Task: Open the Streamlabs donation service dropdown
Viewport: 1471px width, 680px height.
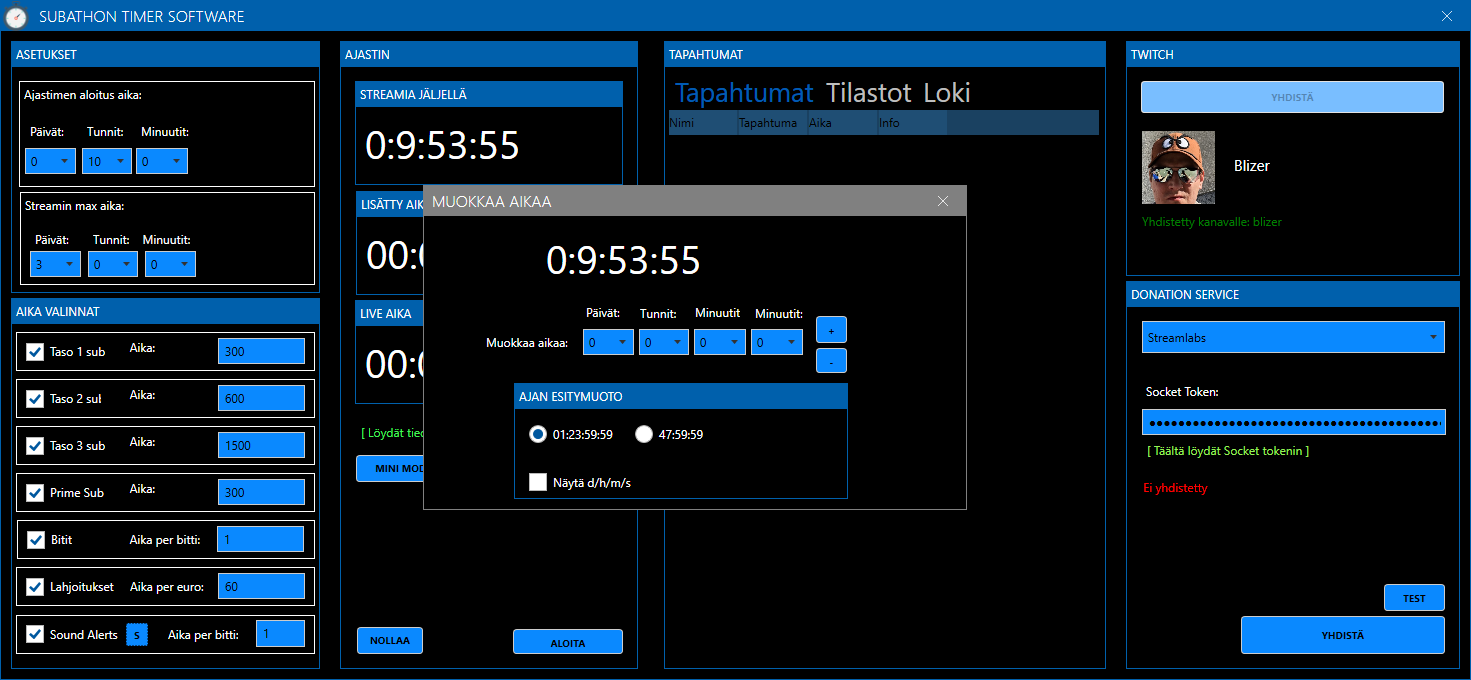Action: point(1293,337)
